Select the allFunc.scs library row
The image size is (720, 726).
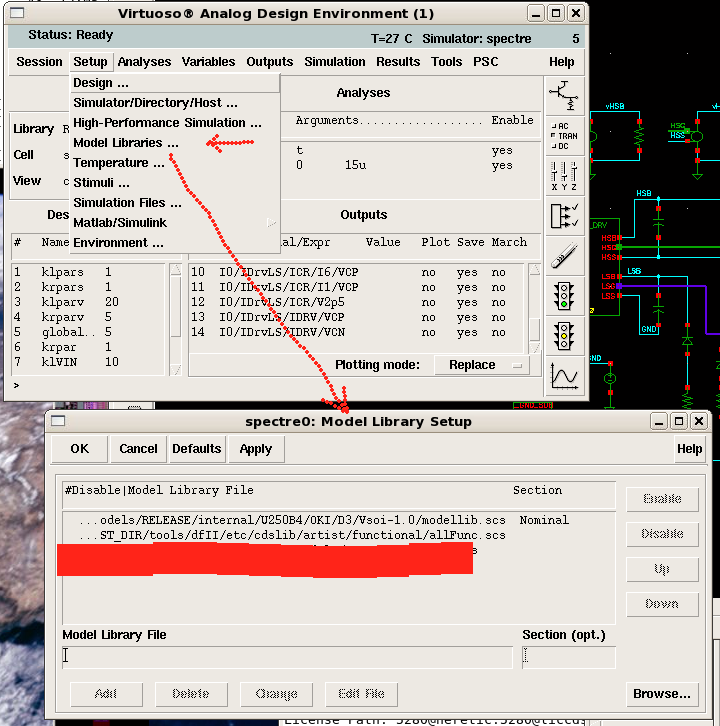(338, 535)
